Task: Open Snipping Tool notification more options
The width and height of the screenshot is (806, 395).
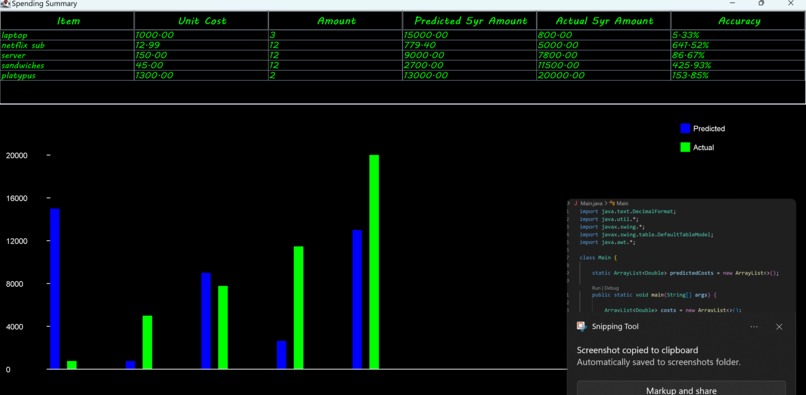Action: (x=754, y=327)
